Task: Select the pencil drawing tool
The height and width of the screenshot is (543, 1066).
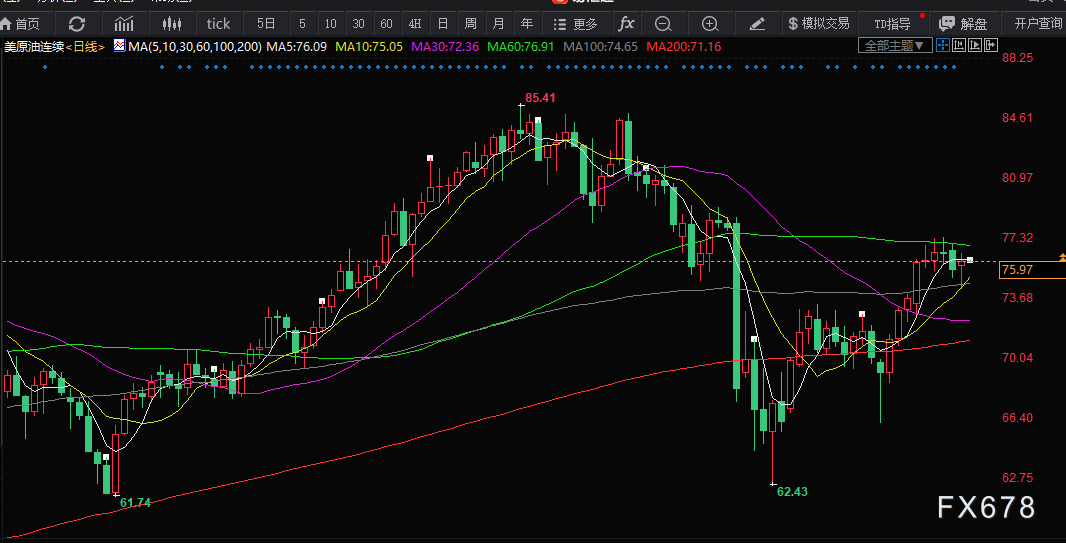Action: pyautogui.click(x=757, y=24)
